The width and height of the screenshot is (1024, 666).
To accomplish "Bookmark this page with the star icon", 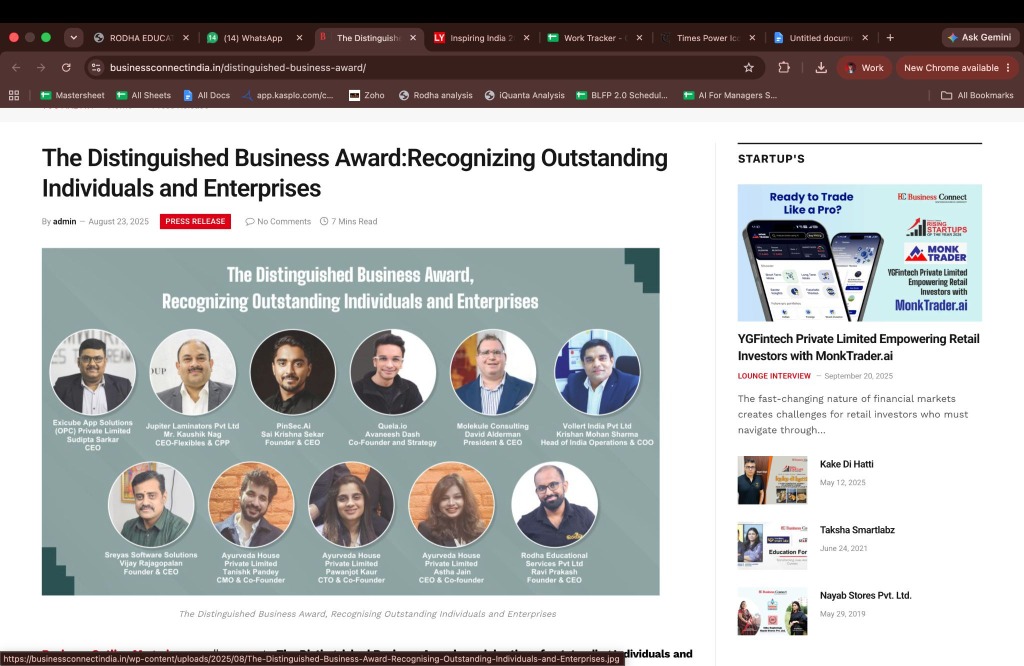I will point(748,67).
